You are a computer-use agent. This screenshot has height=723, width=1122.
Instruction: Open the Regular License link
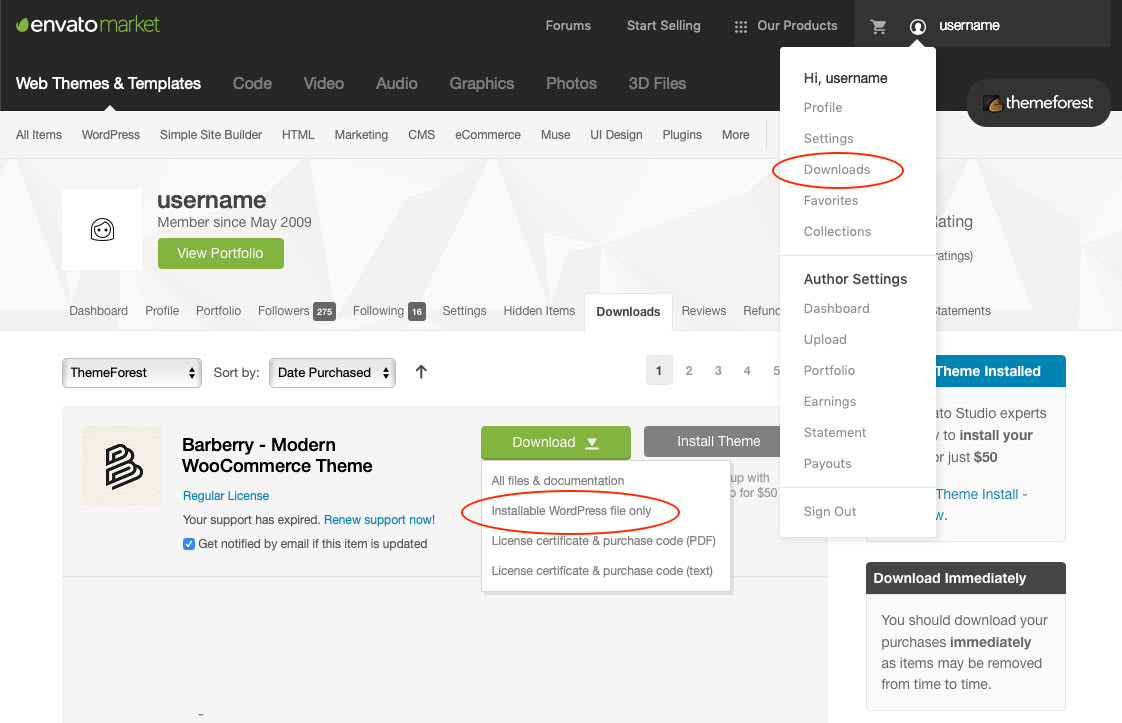click(225, 495)
